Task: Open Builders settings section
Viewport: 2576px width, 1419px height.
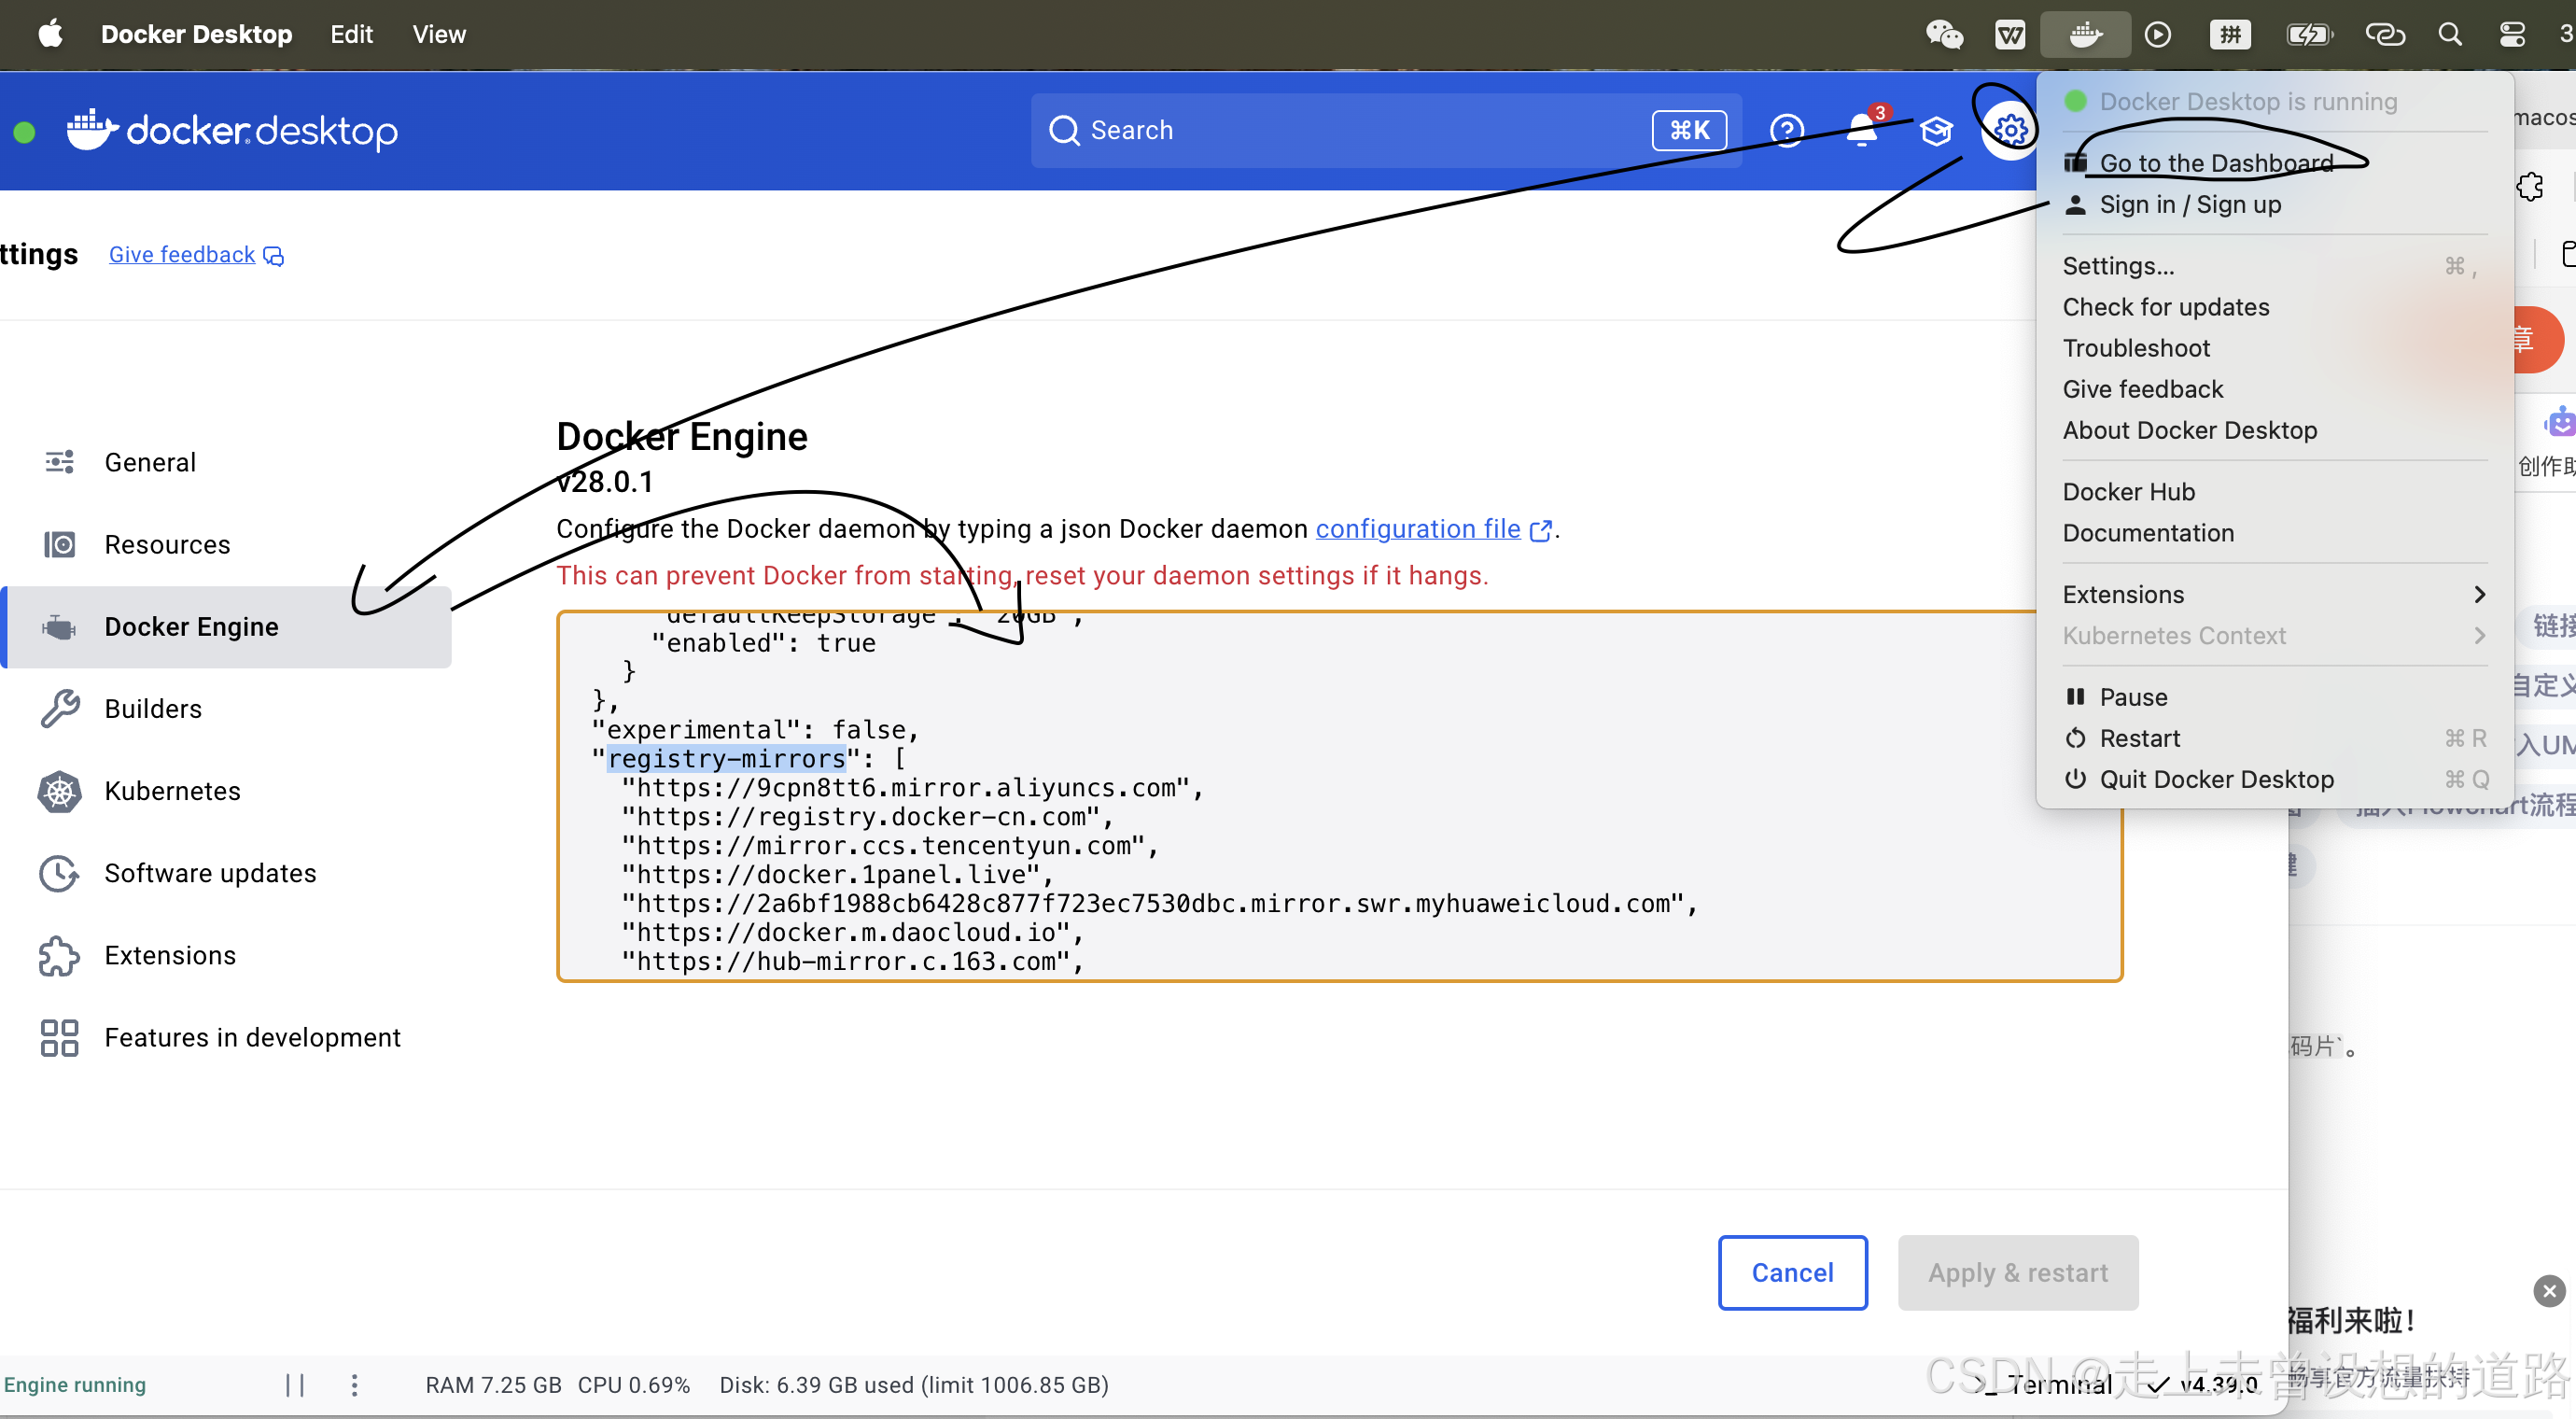Action: click(153, 709)
